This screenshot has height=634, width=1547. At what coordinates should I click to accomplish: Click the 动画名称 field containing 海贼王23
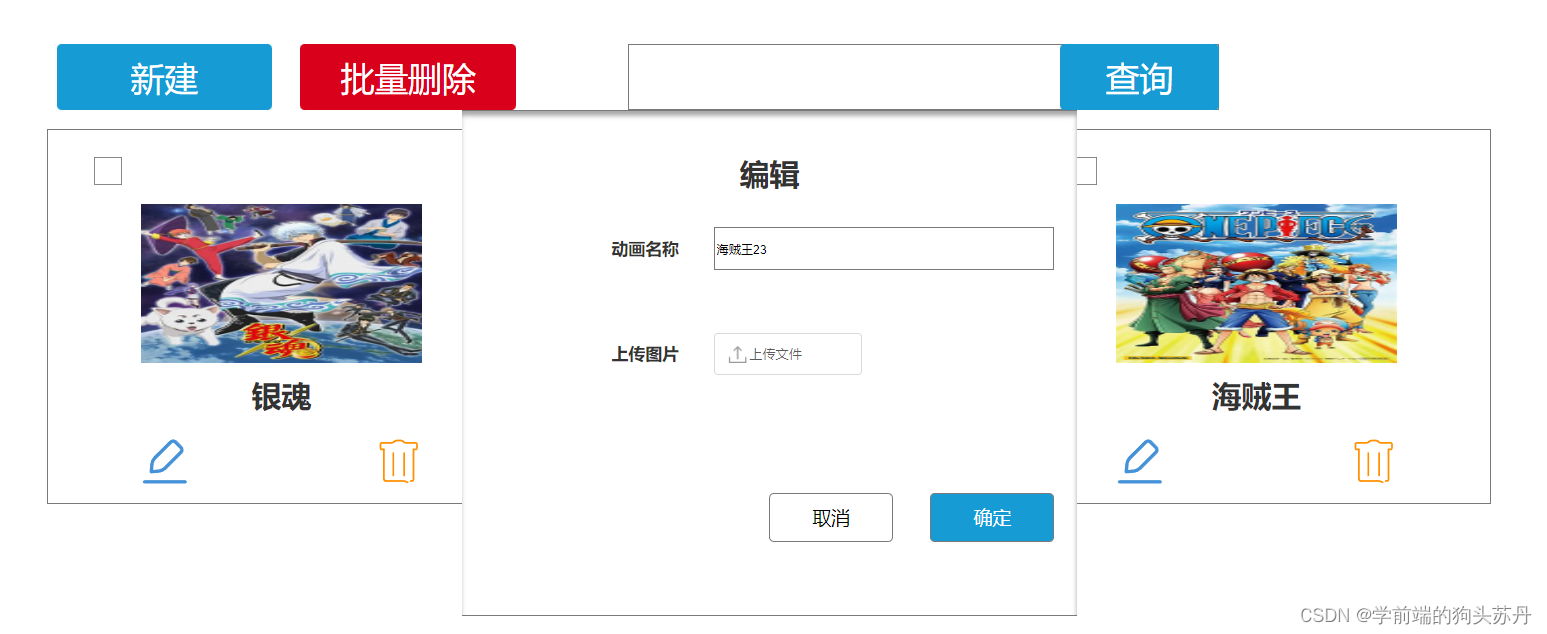click(x=884, y=248)
